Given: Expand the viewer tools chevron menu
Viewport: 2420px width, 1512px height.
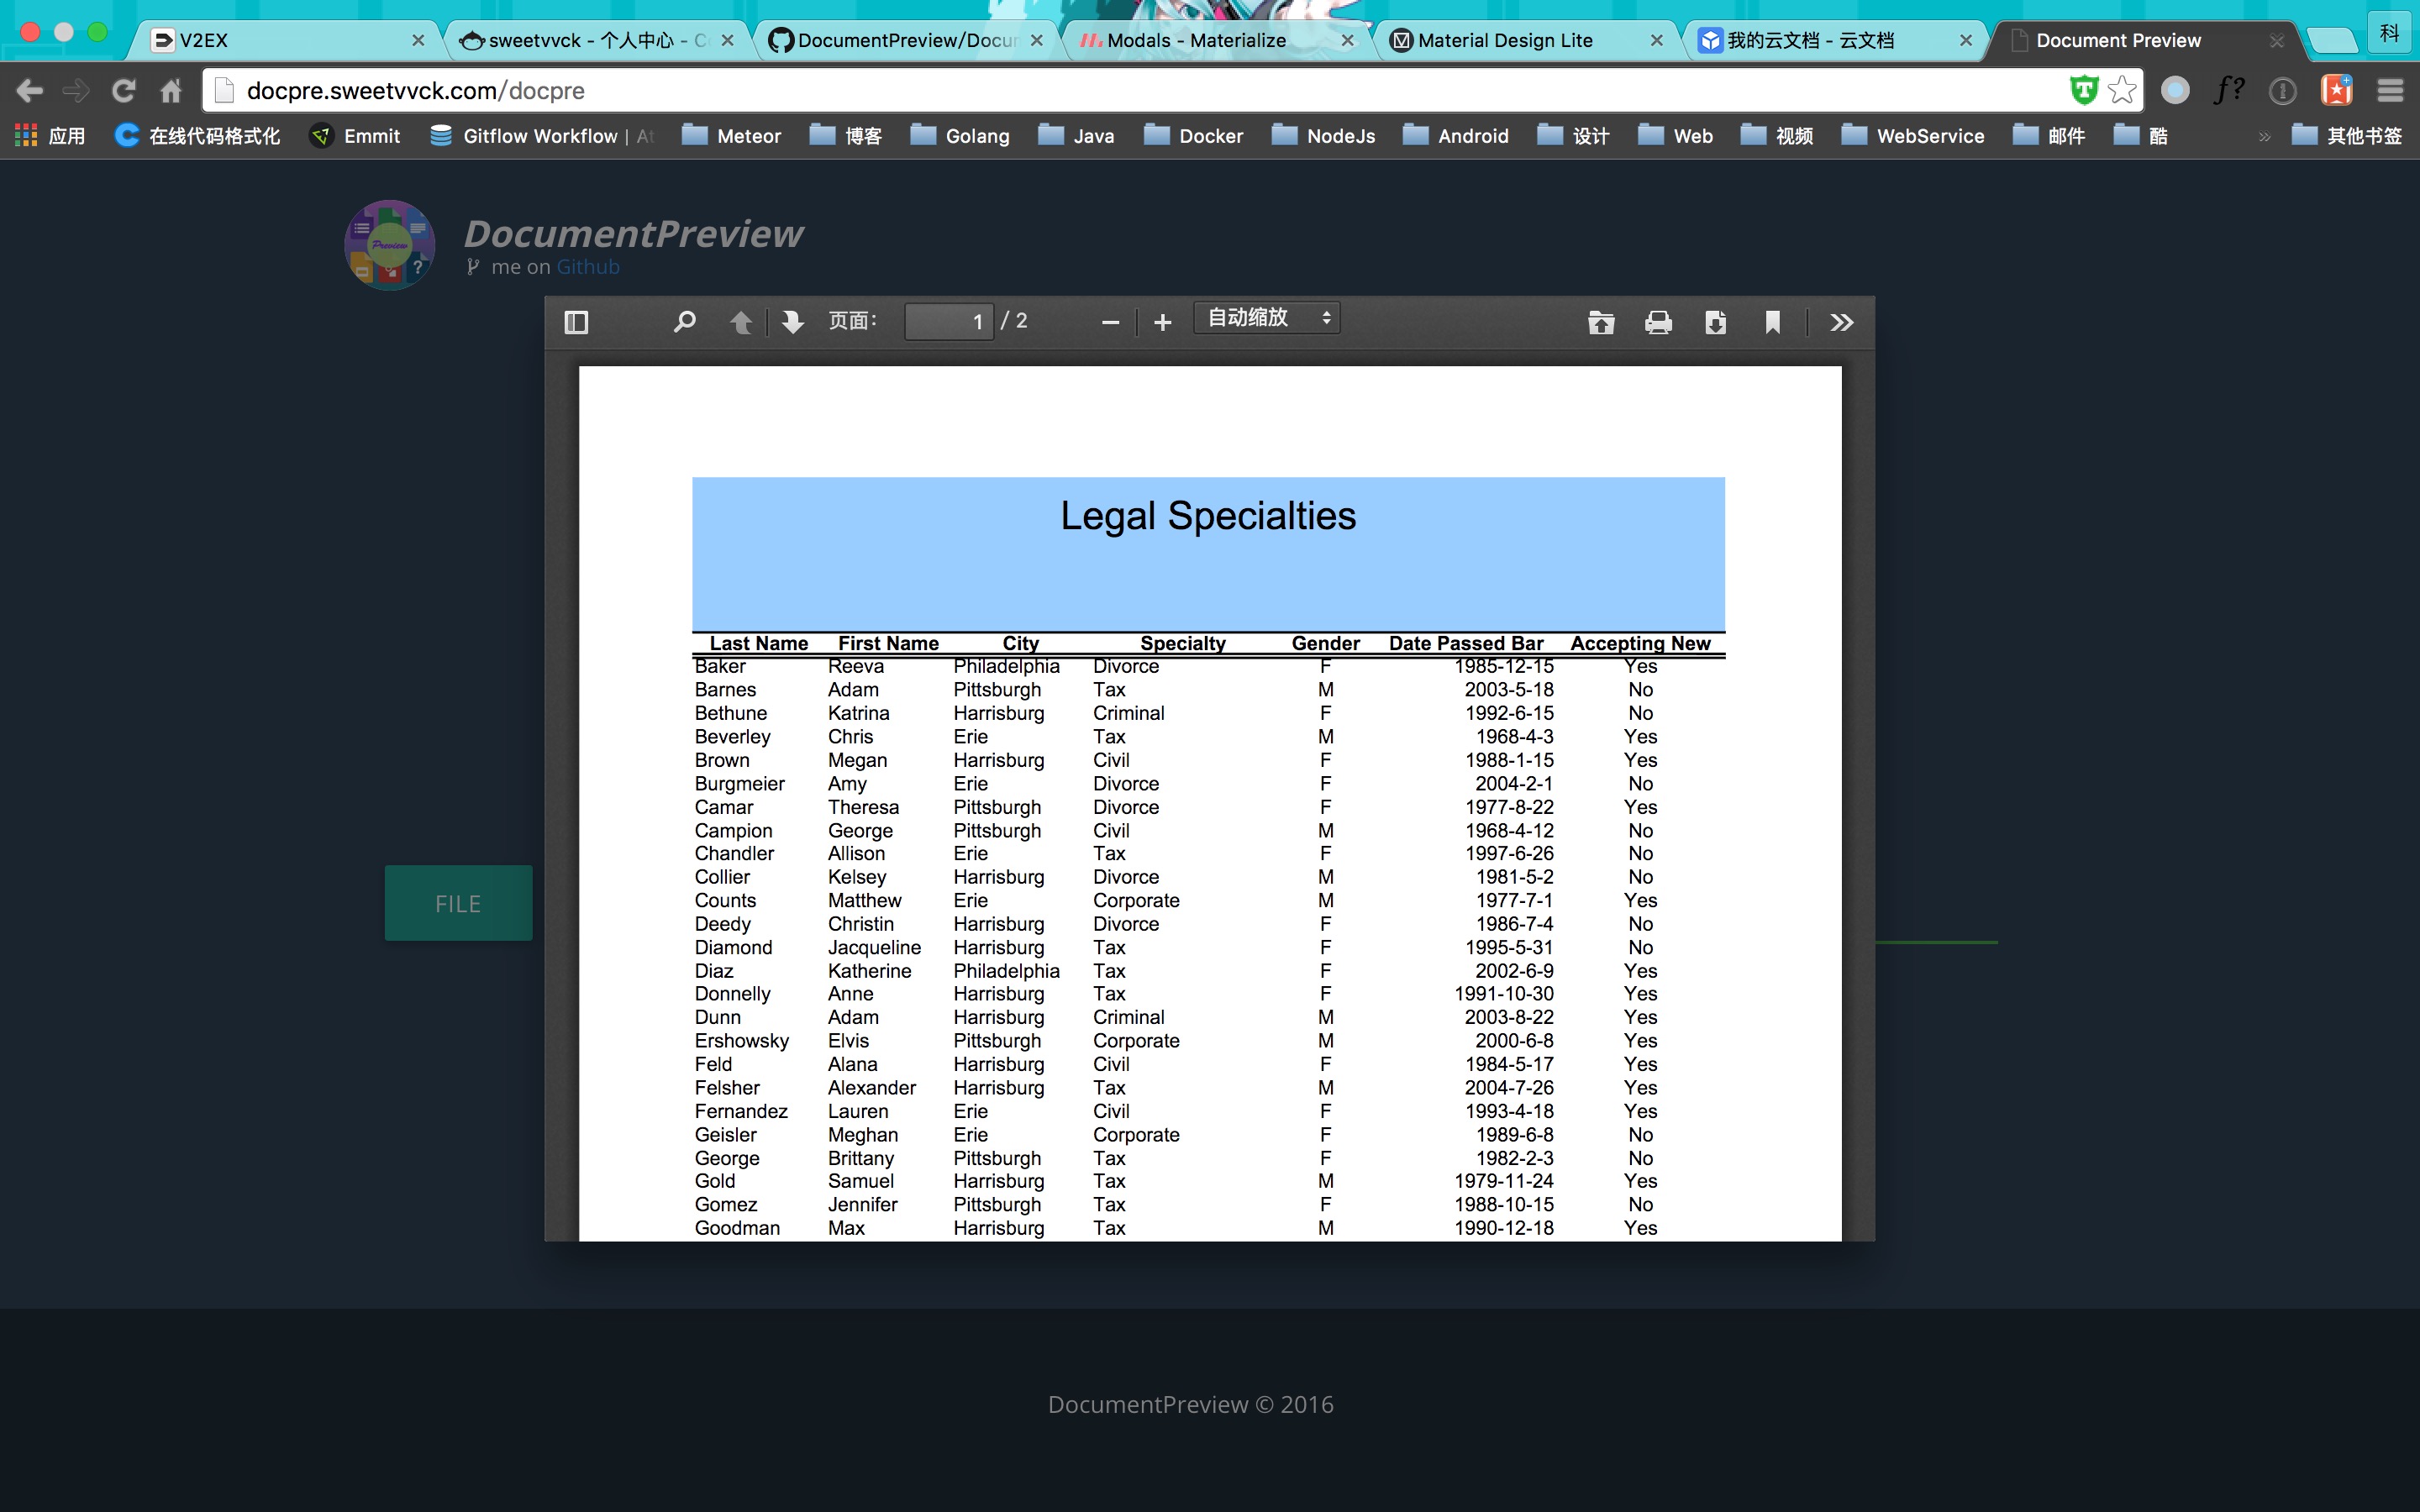Looking at the screenshot, I should 1841,322.
